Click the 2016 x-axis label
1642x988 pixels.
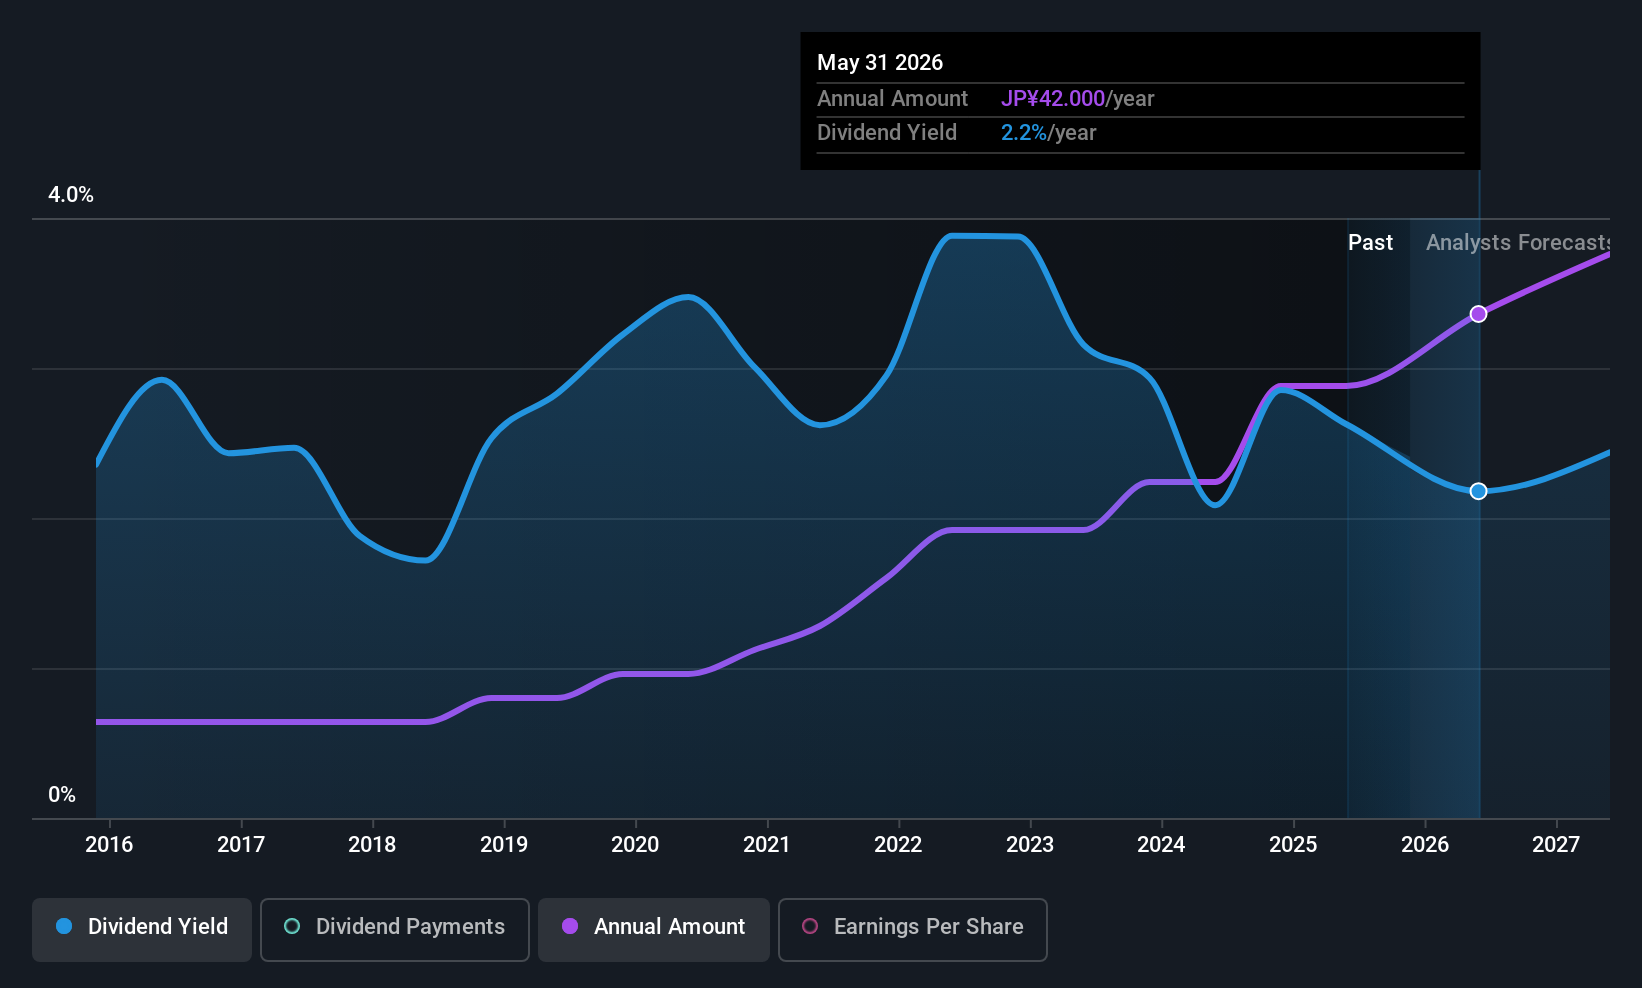(x=109, y=845)
